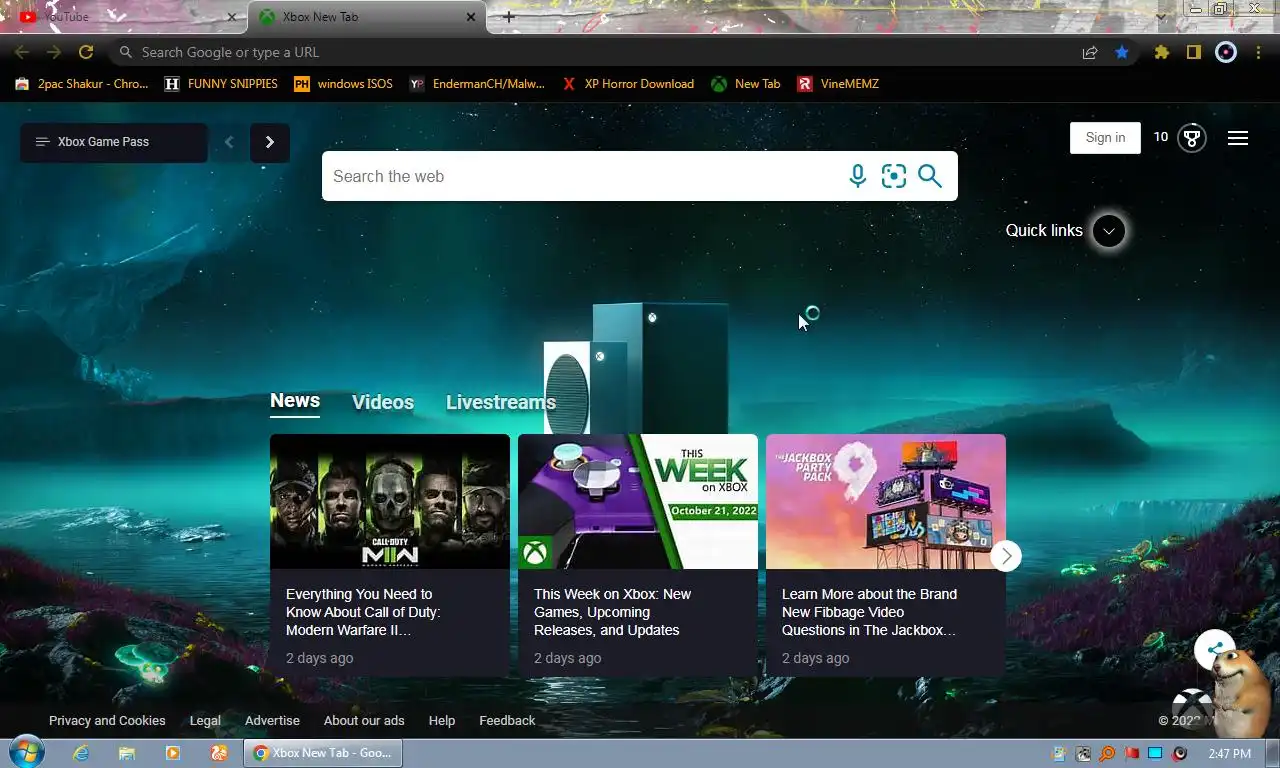
Task: Advance the news carousel right
Action: point(1006,556)
